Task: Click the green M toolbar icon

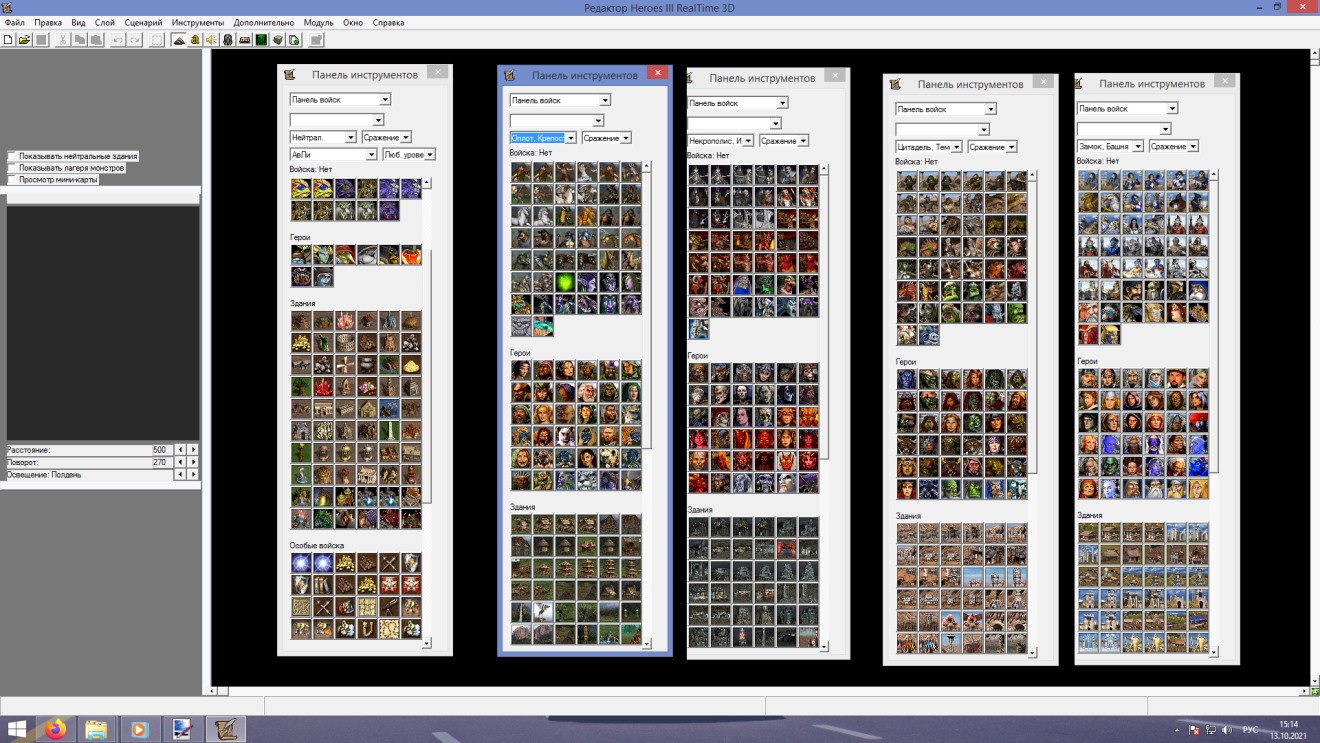Action: (x=261, y=40)
